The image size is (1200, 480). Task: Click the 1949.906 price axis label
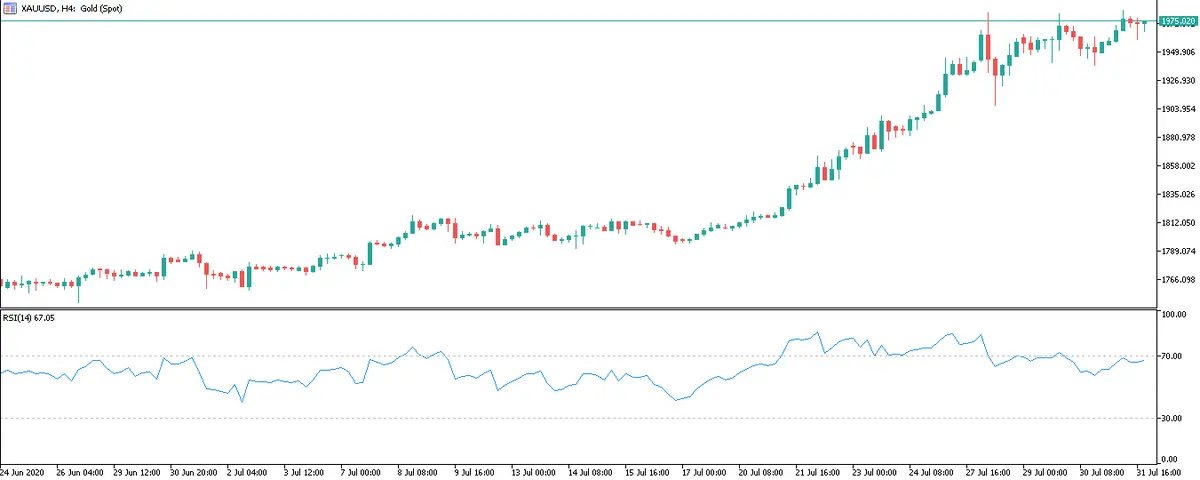click(1176, 52)
